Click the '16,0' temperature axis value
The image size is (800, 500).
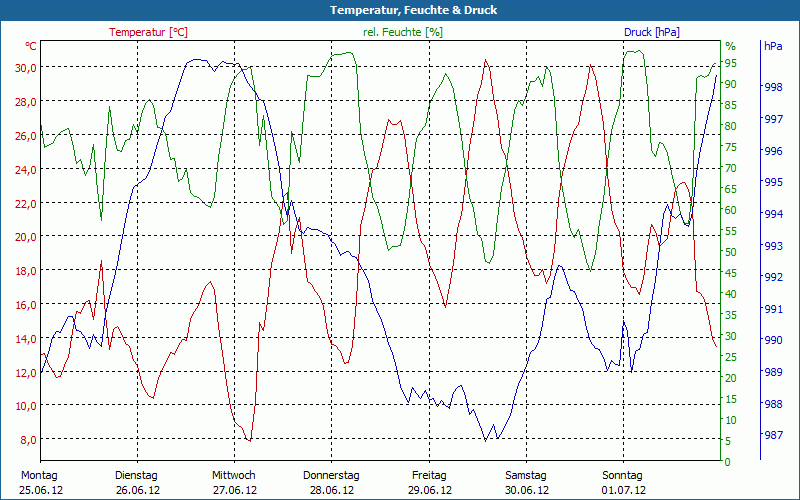[x=26, y=305]
